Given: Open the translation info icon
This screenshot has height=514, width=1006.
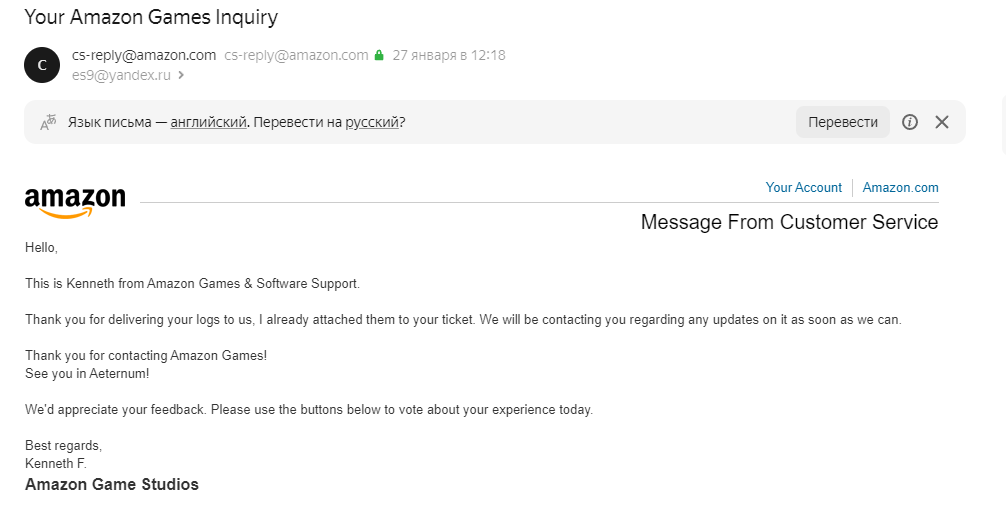Looking at the screenshot, I should pos(910,122).
